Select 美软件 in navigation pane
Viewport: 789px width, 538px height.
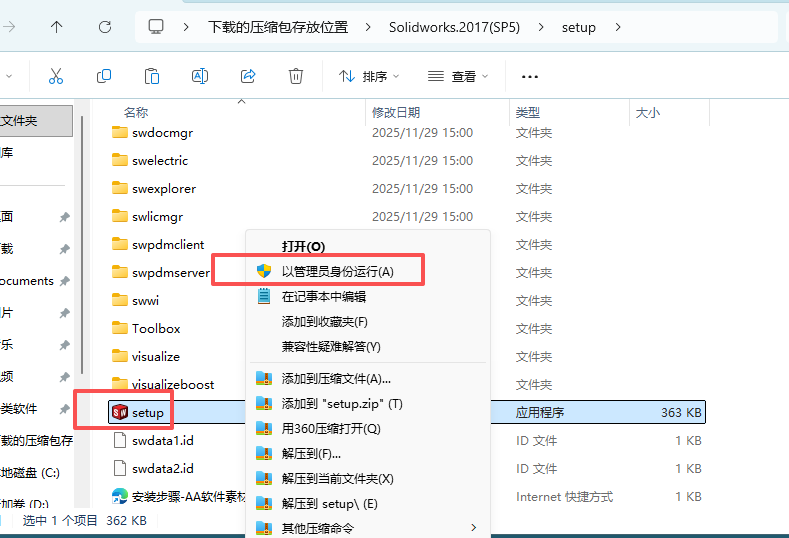pos(19,409)
